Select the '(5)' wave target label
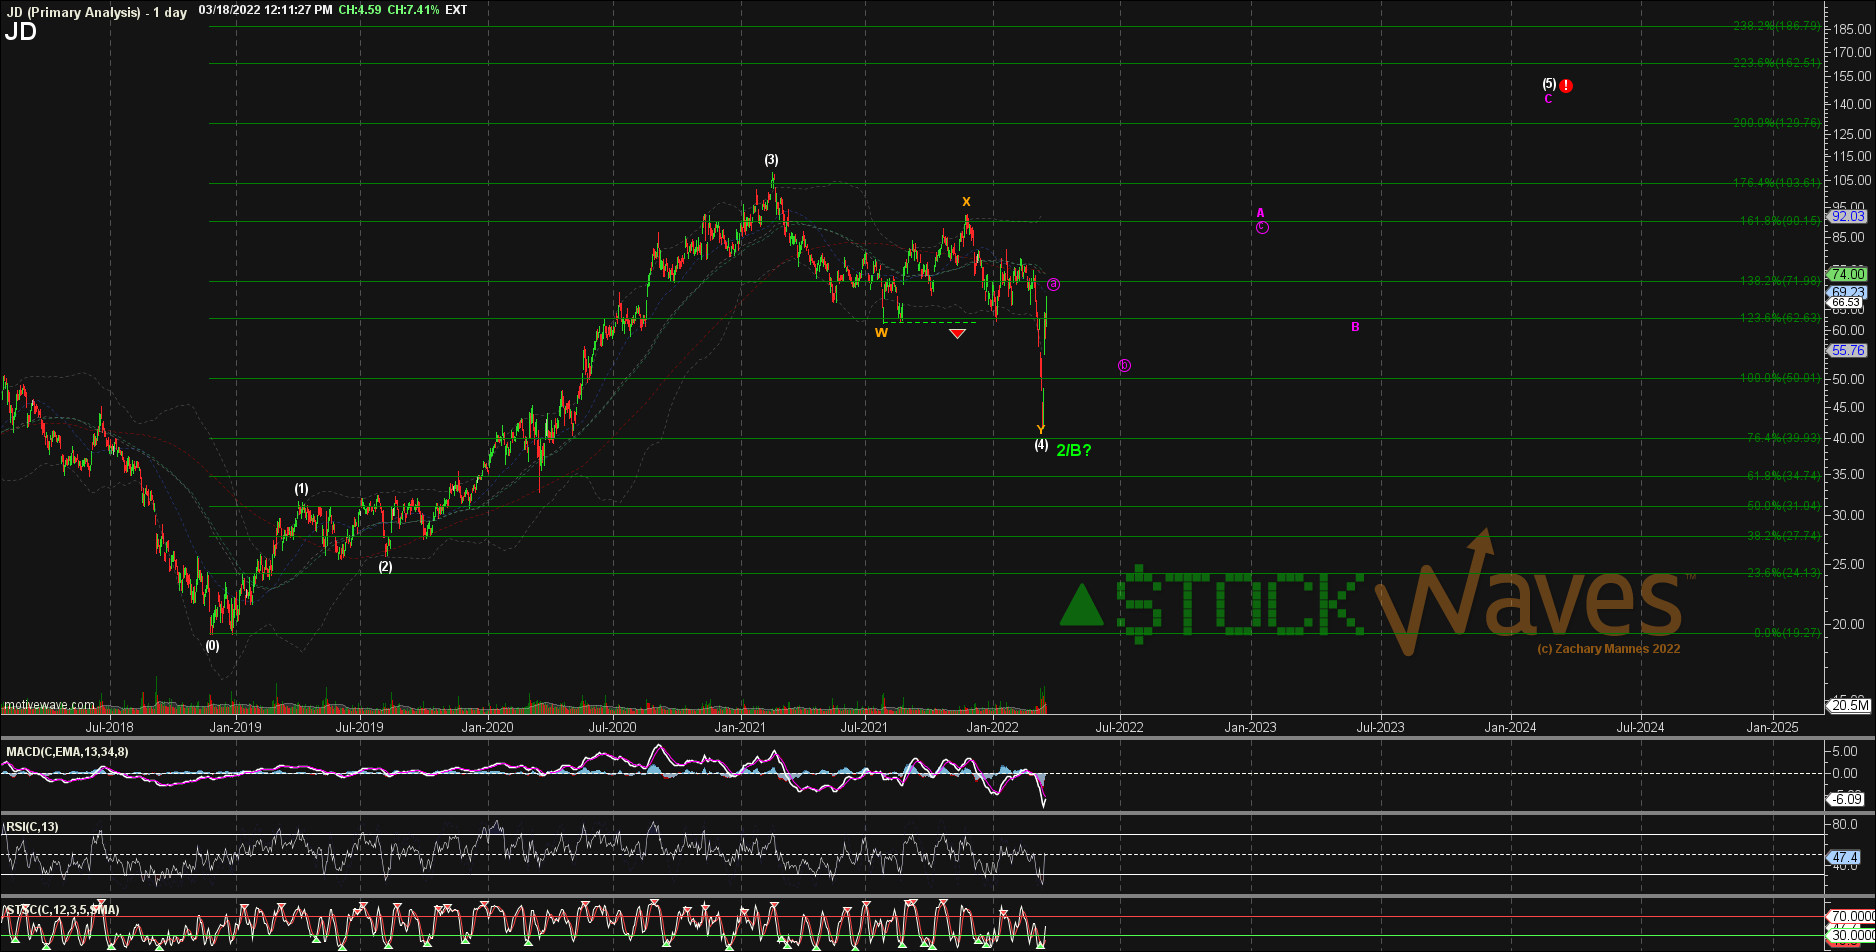This screenshot has height=952, width=1876. click(x=1548, y=84)
